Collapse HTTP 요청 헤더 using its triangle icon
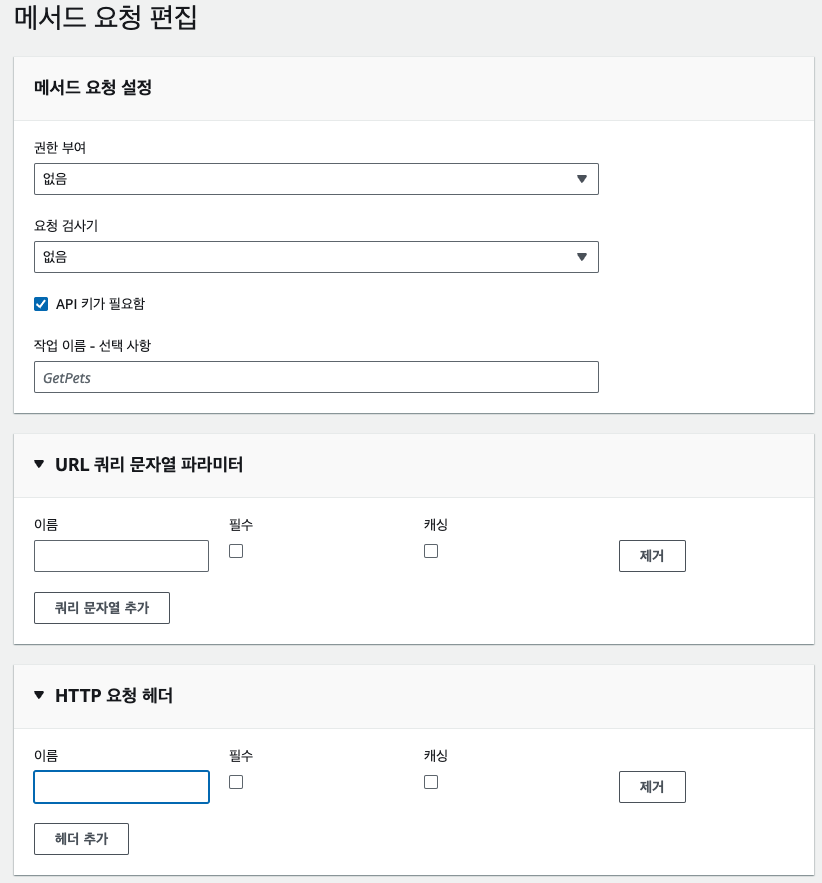Screen dimensions: 822x883 point(40,695)
